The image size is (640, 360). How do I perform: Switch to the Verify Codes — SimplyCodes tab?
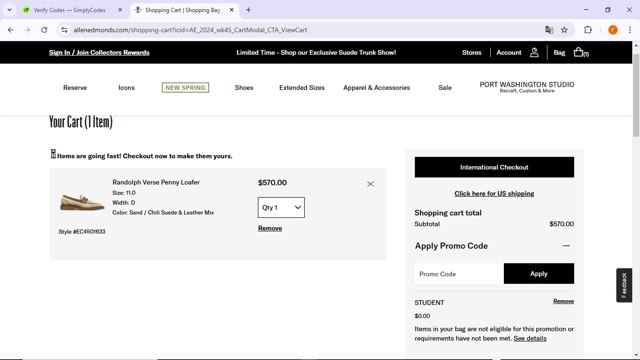click(69, 10)
